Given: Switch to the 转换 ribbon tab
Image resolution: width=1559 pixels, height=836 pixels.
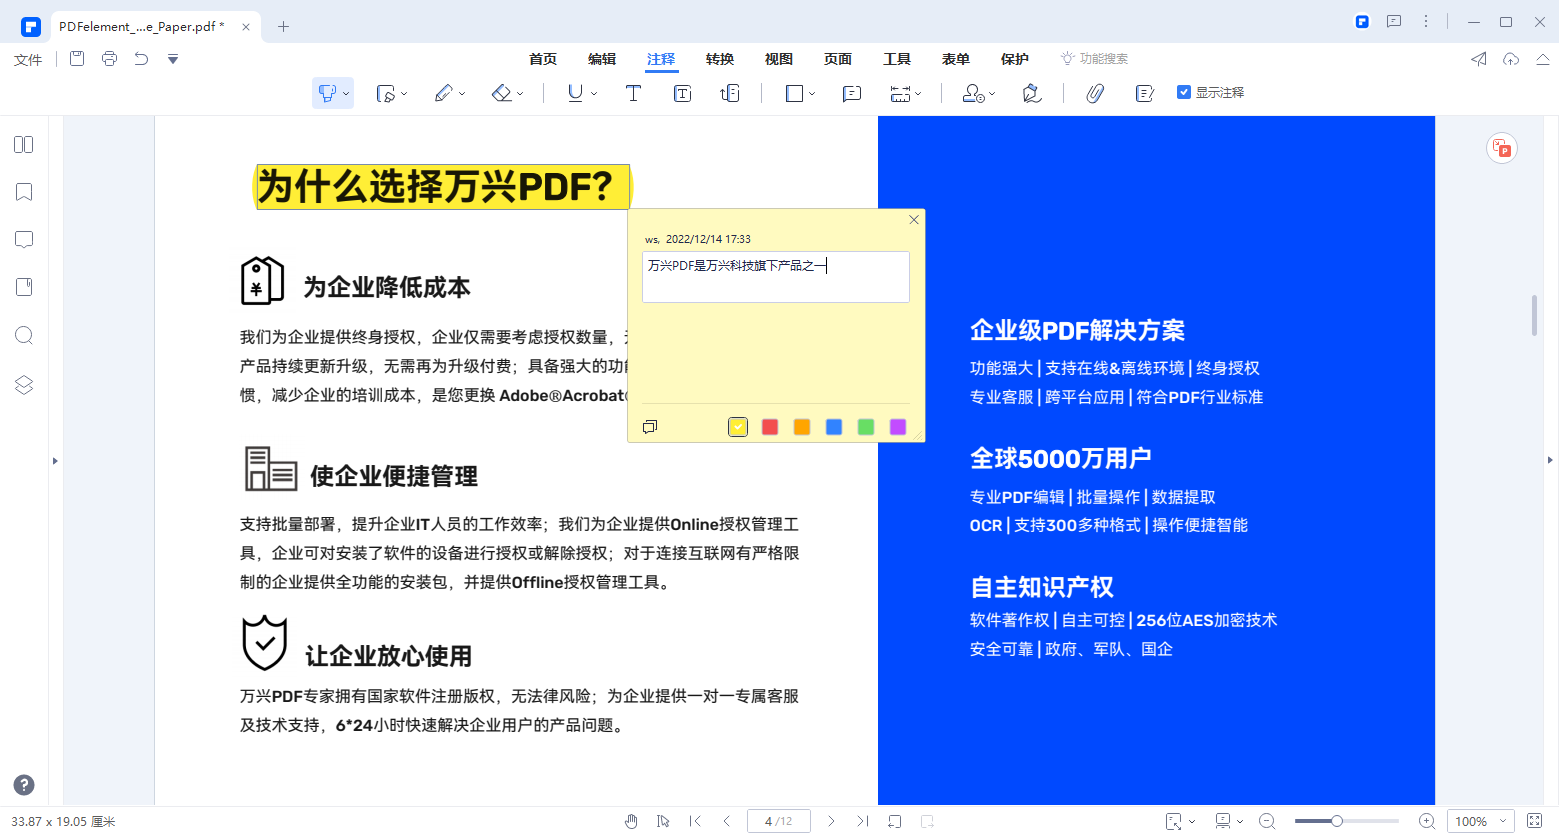Looking at the screenshot, I should click(719, 59).
